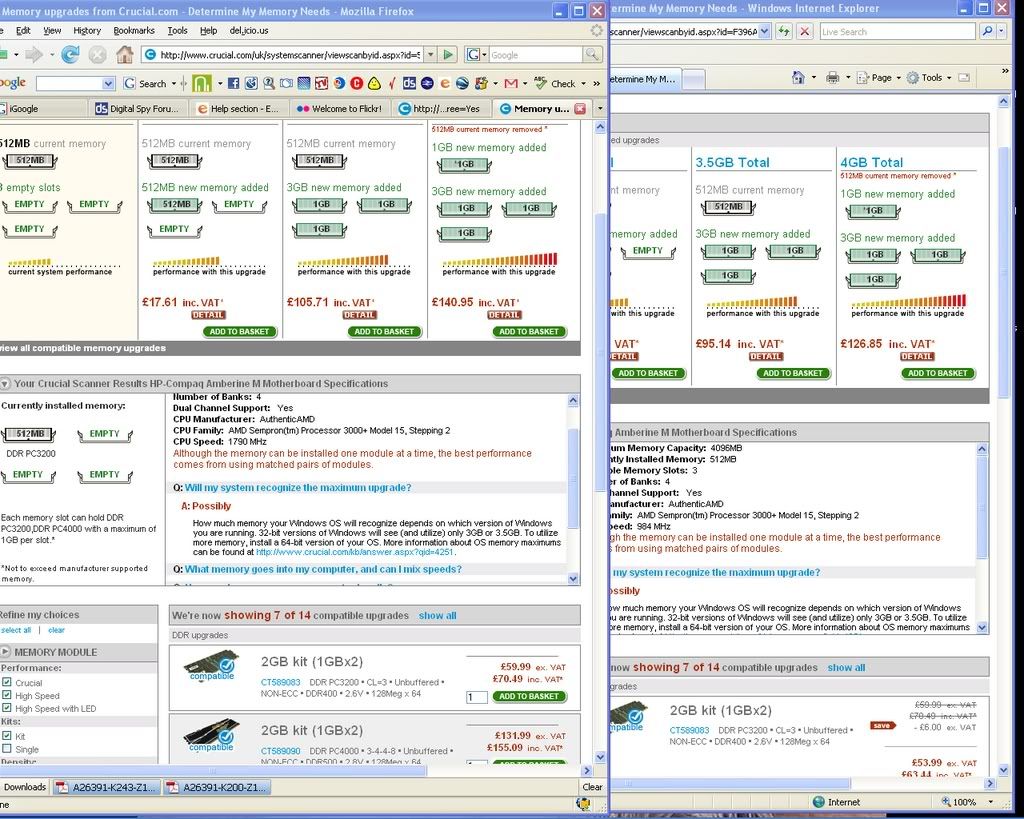Open the Bookmarks menu in Firefox
Image resolution: width=1024 pixels, height=819 pixels.
133,31
